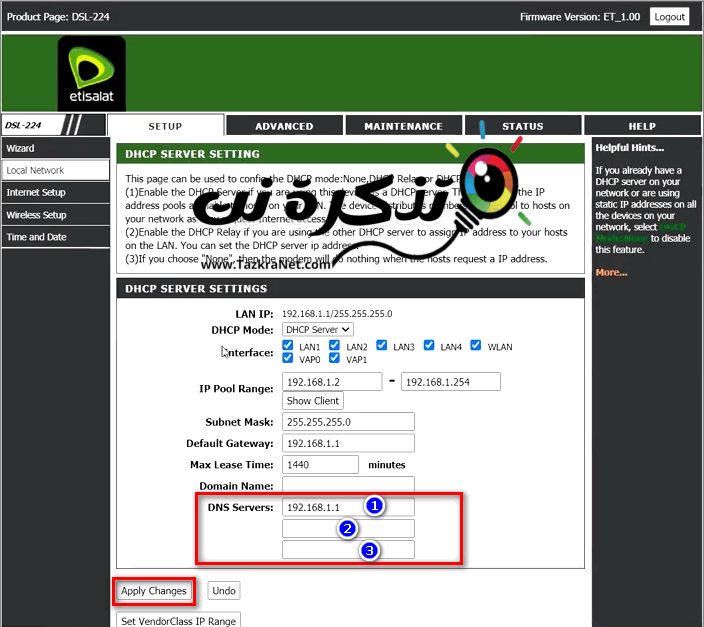Toggle the WLAN interface checkbox
Viewport: 704px width, 627px height.
tap(475, 345)
